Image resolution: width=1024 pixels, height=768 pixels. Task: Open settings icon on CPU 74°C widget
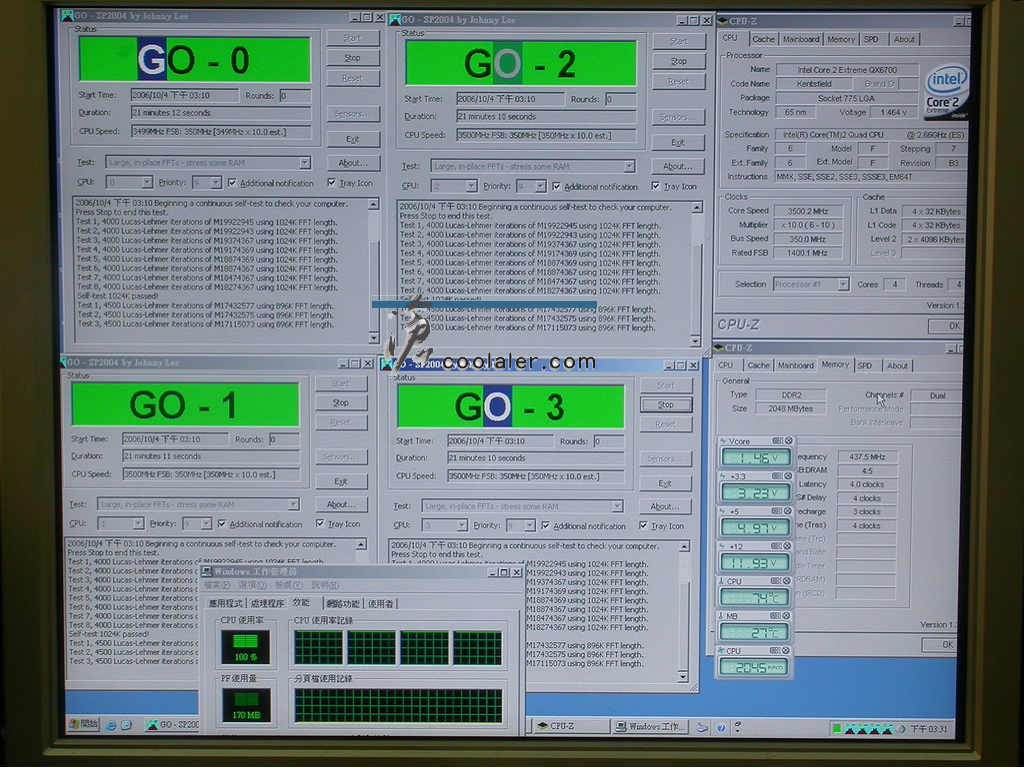click(777, 581)
